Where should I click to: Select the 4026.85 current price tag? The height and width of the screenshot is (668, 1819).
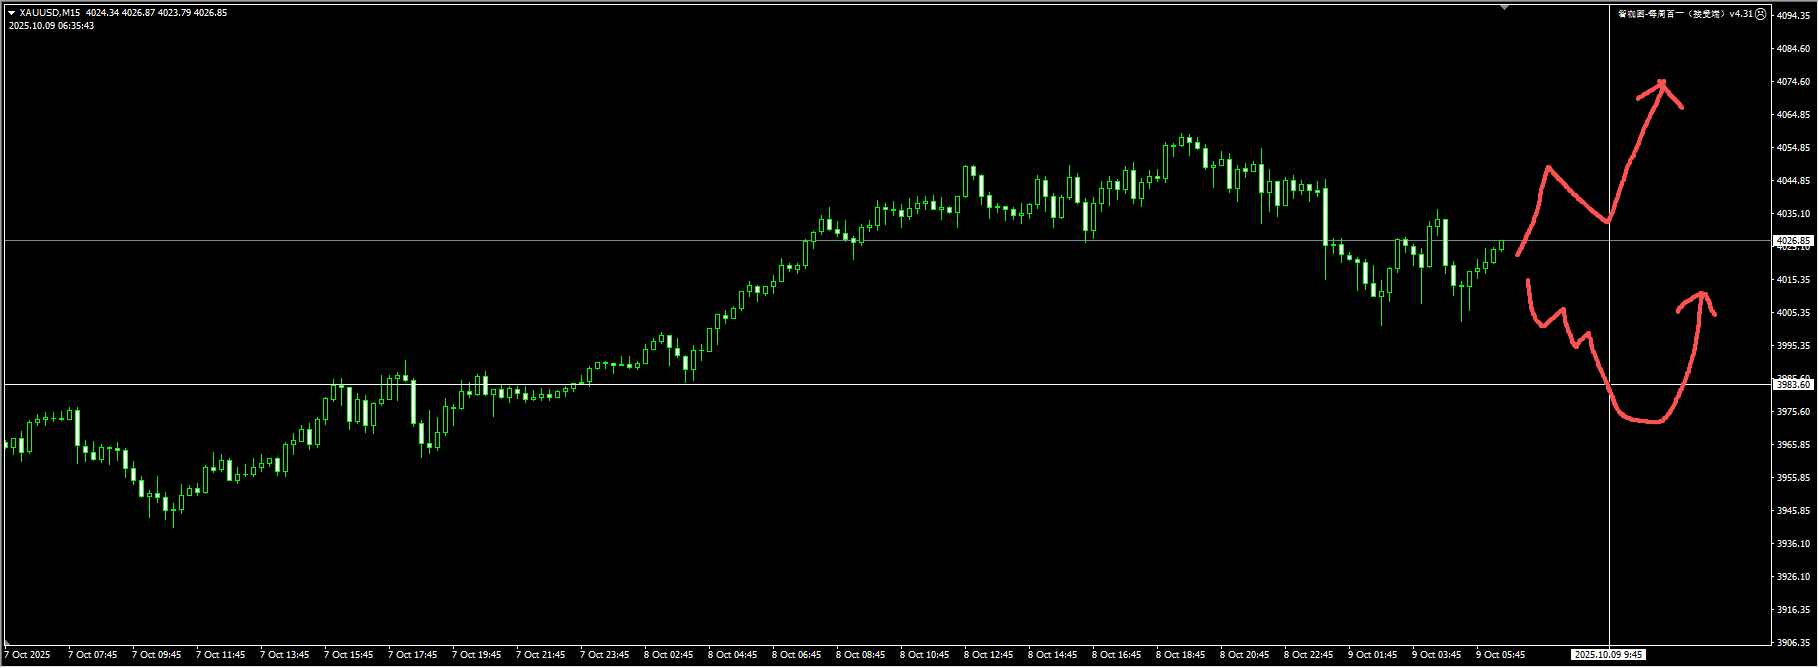click(1792, 241)
